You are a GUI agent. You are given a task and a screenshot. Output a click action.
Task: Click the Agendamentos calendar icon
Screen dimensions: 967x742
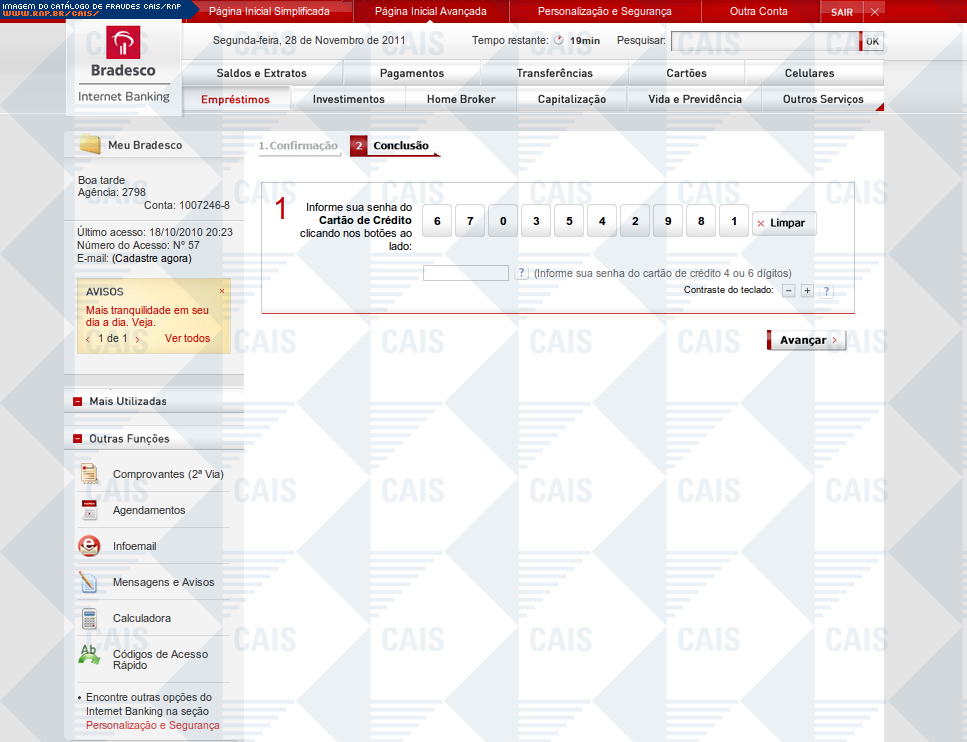(x=90, y=510)
